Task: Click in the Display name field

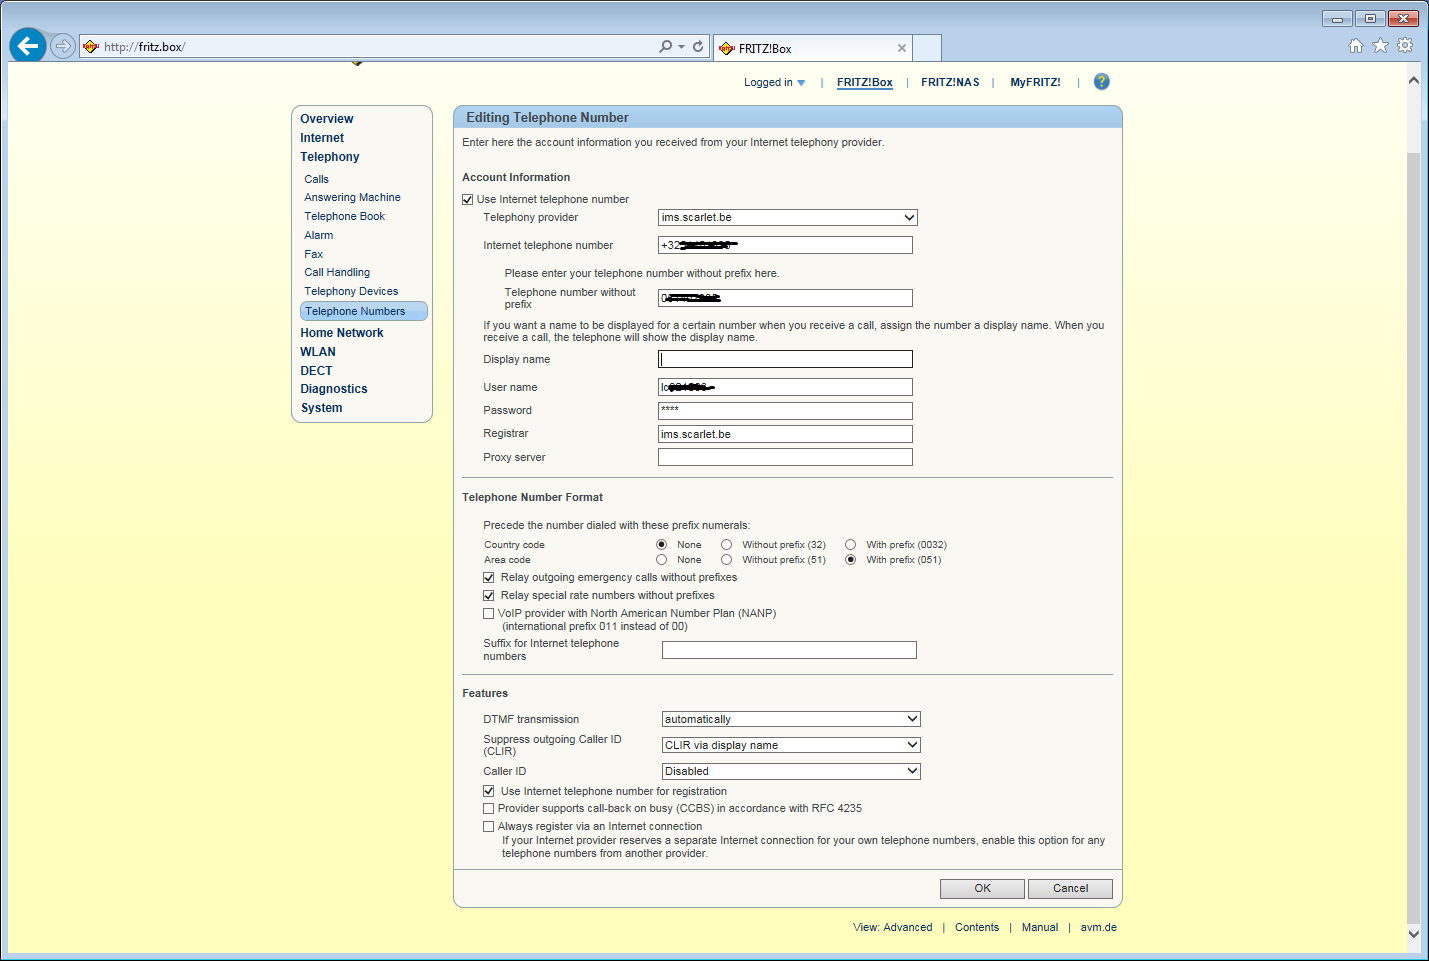Action: [785, 359]
